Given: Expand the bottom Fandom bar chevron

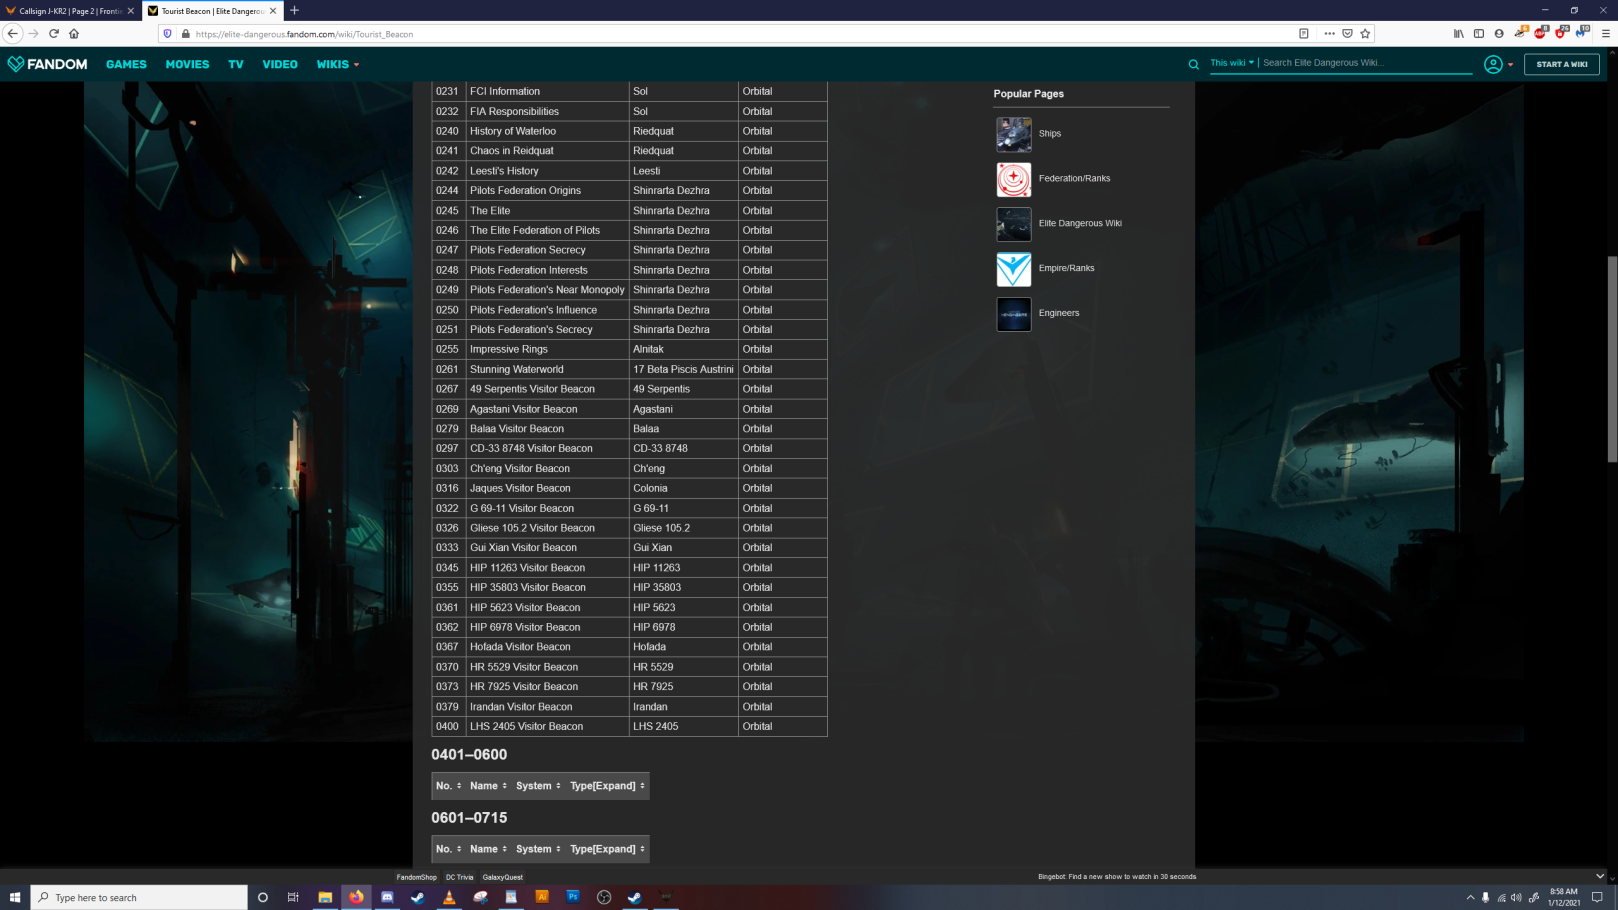Looking at the screenshot, I should [1600, 876].
